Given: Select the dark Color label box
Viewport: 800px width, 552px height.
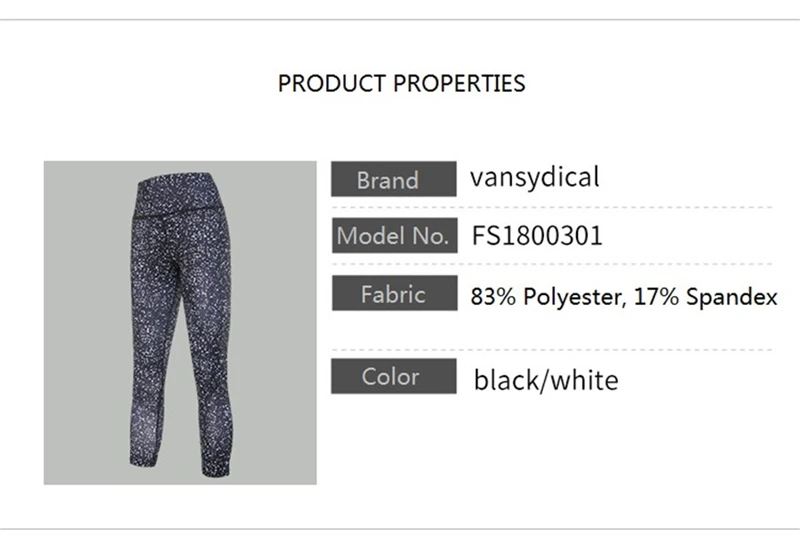Looking at the screenshot, I should (393, 376).
